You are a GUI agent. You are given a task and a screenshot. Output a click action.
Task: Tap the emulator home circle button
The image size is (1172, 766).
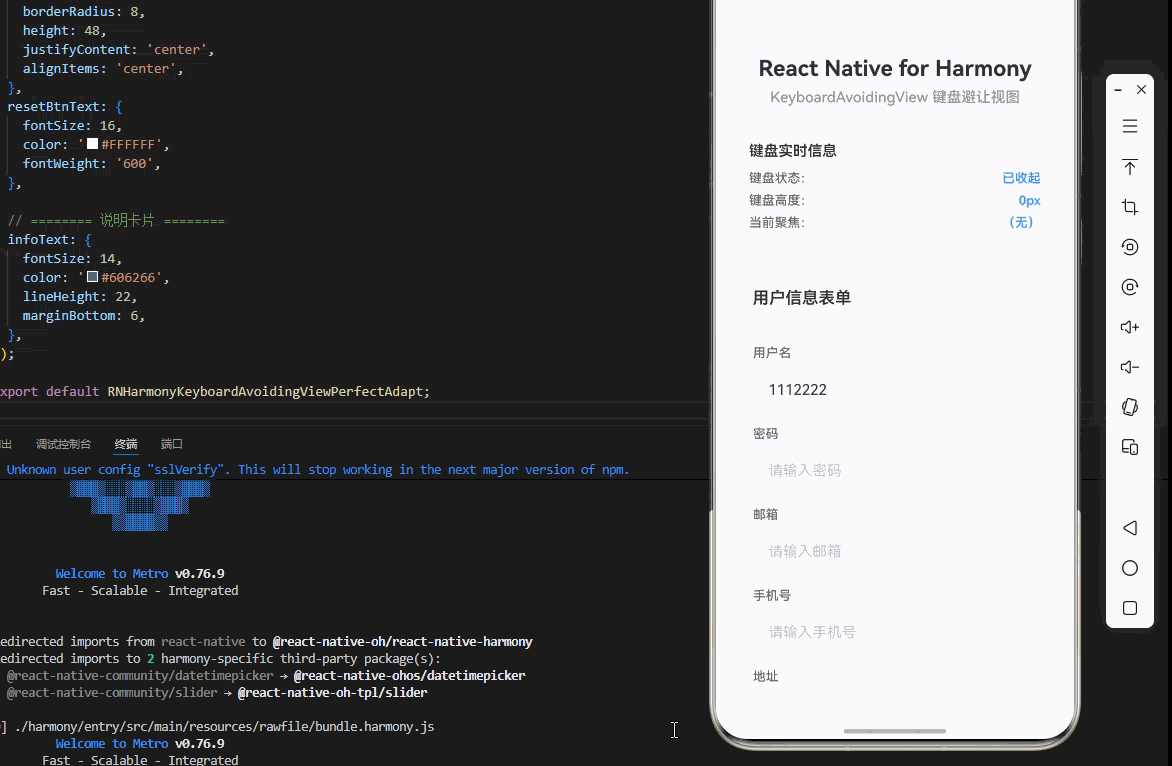coord(1129,568)
